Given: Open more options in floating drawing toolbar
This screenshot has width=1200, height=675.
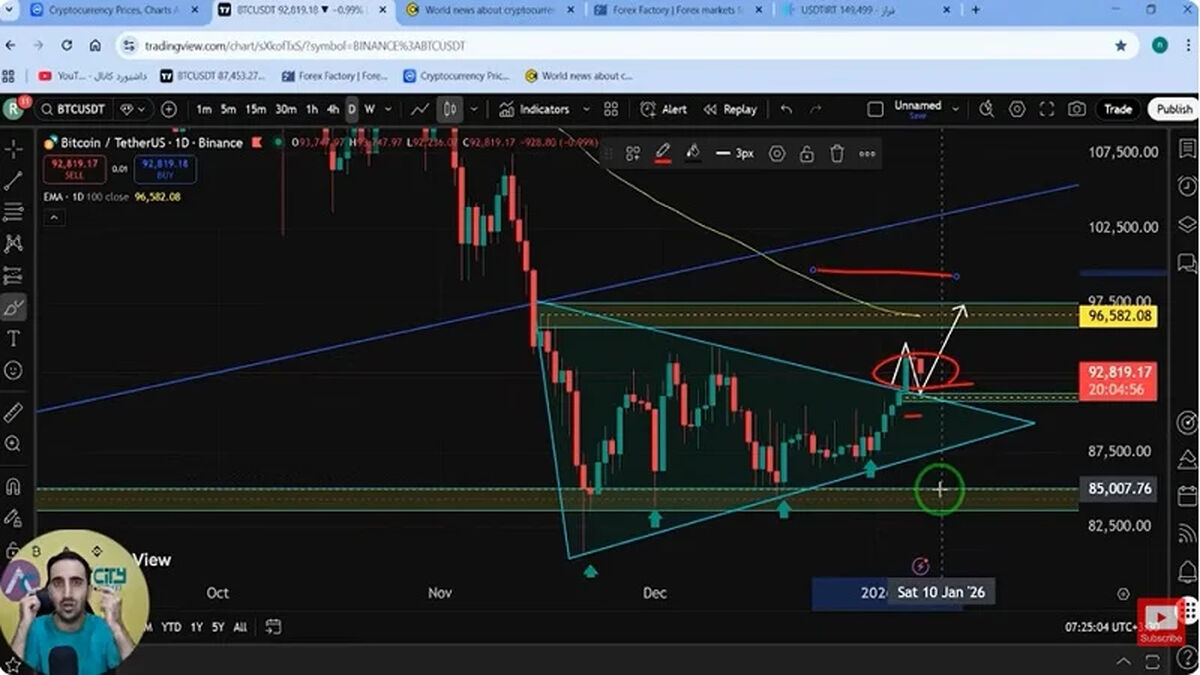Looking at the screenshot, I should click(x=867, y=153).
